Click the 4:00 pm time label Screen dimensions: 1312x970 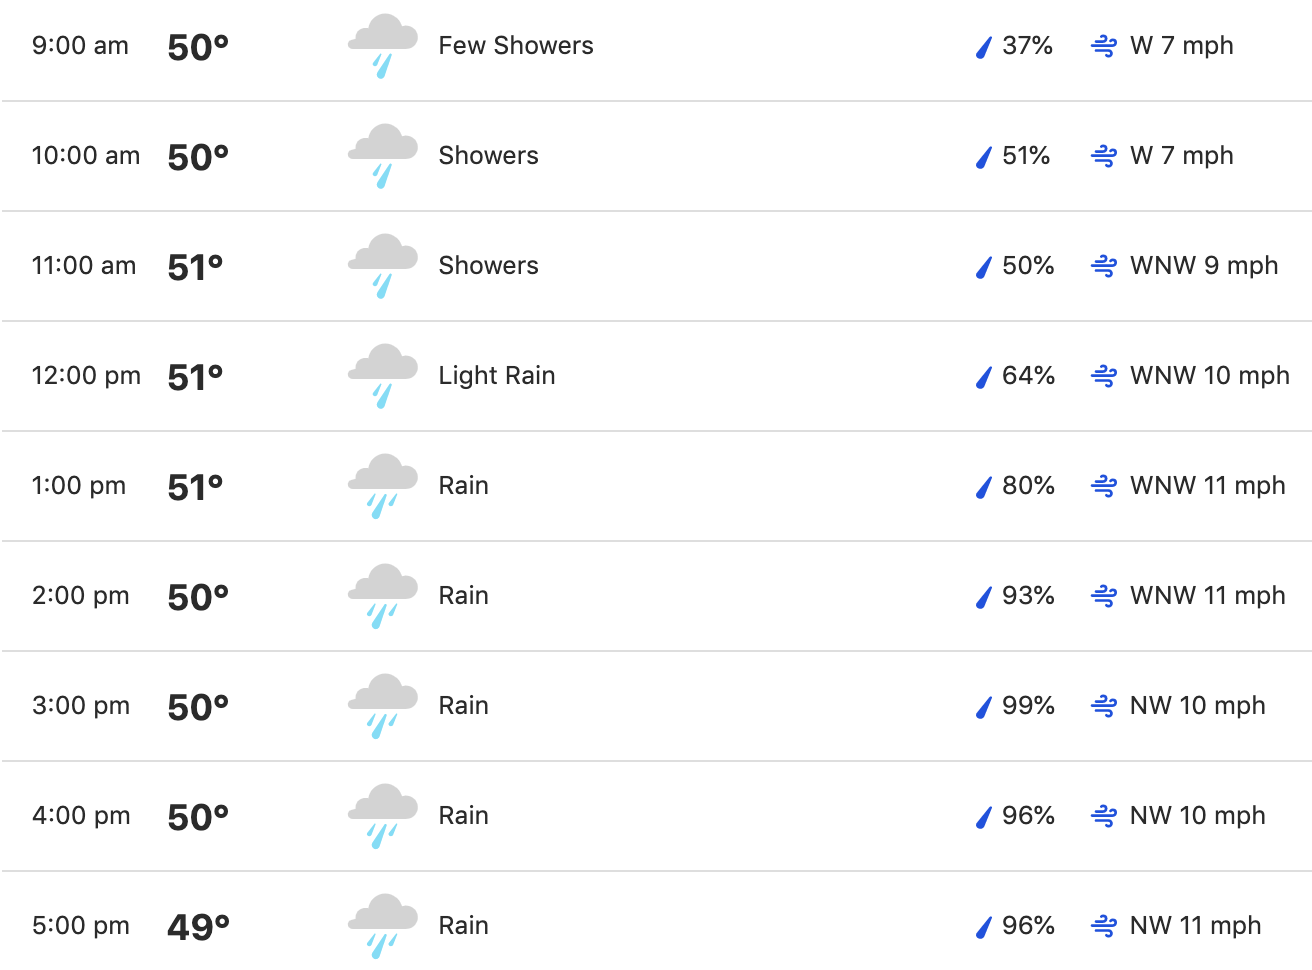click(81, 816)
